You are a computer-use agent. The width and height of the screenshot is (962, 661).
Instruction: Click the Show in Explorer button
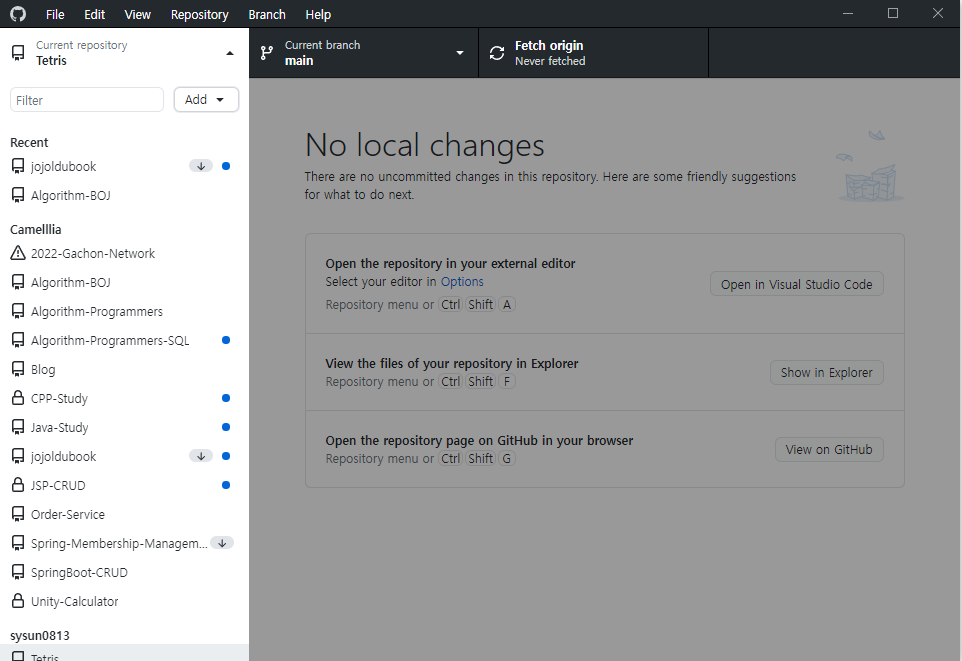click(x=826, y=373)
